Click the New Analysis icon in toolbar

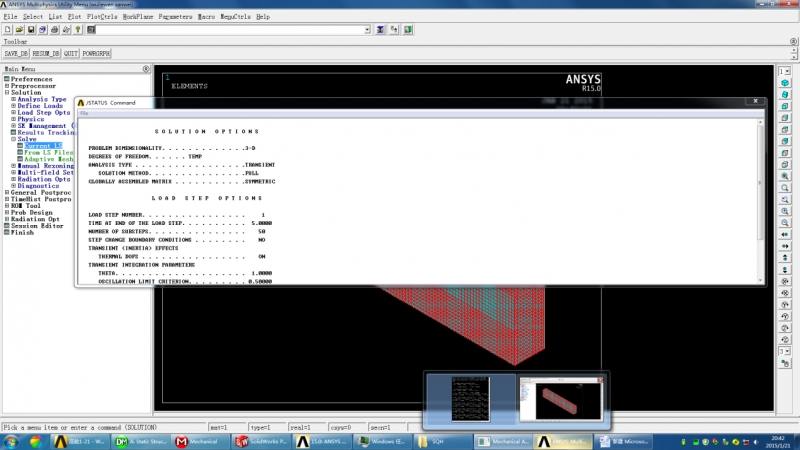8,30
